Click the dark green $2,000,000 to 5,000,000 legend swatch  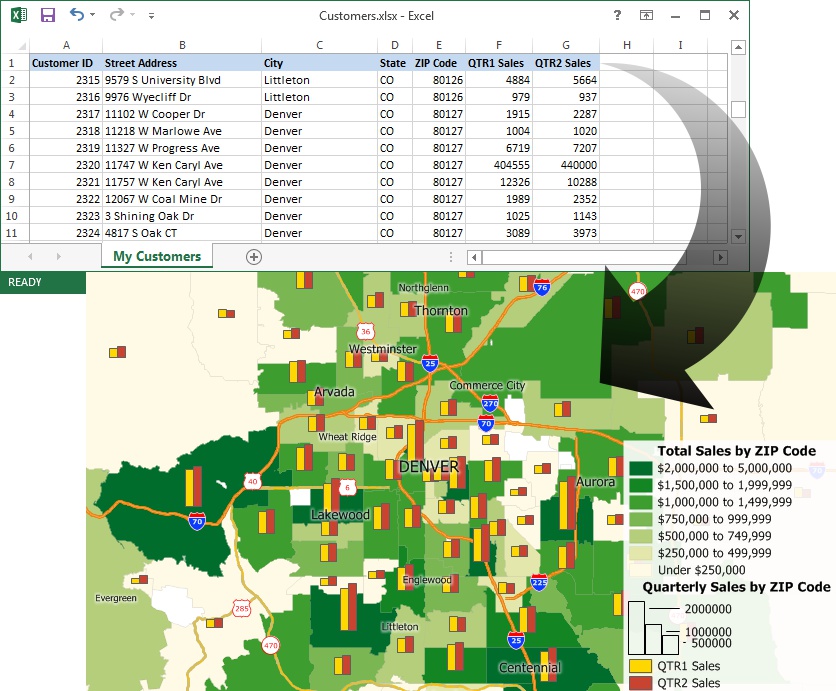[x=640, y=468]
